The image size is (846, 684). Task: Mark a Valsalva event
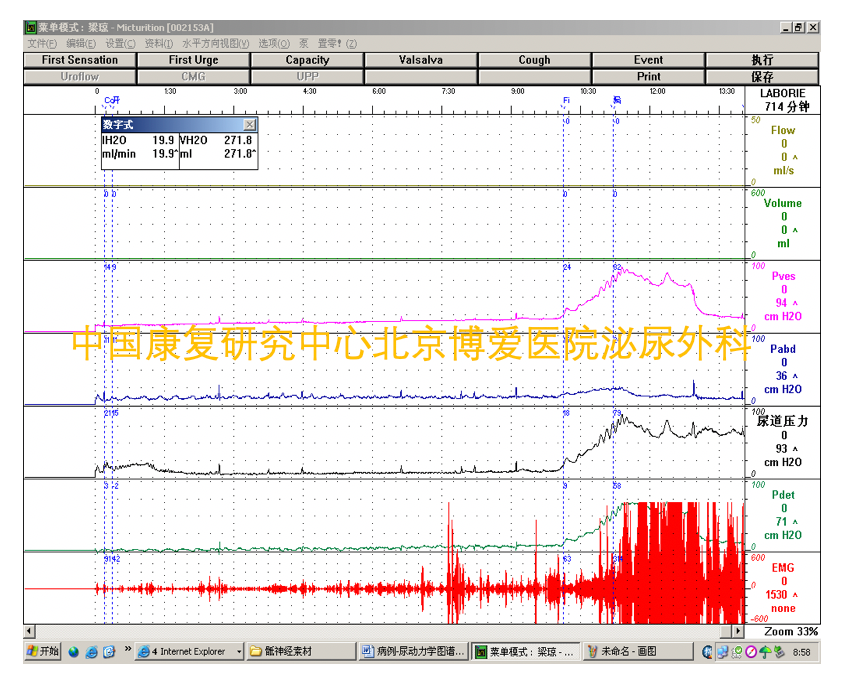point(421,60)
